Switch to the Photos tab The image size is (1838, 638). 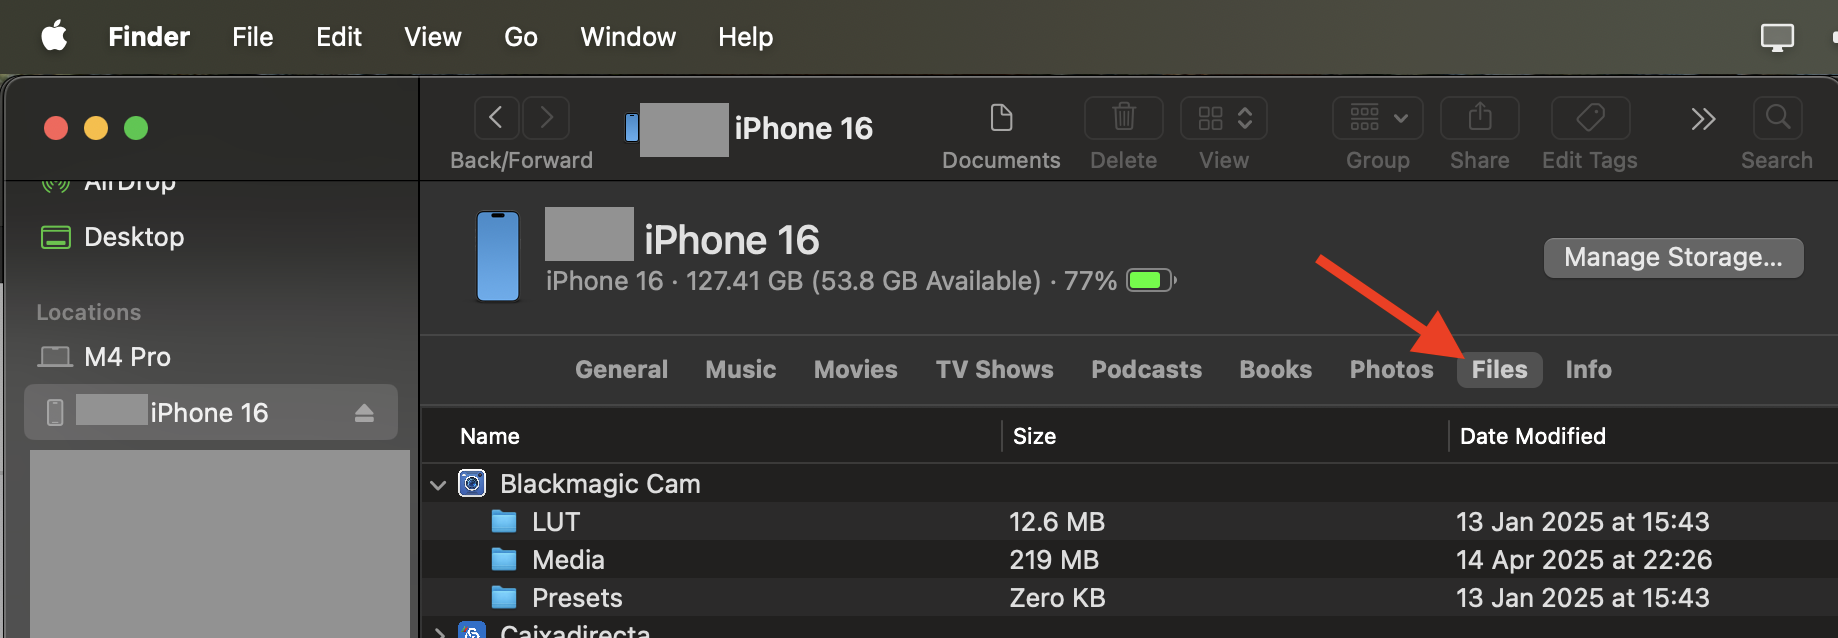point(1391,370)
